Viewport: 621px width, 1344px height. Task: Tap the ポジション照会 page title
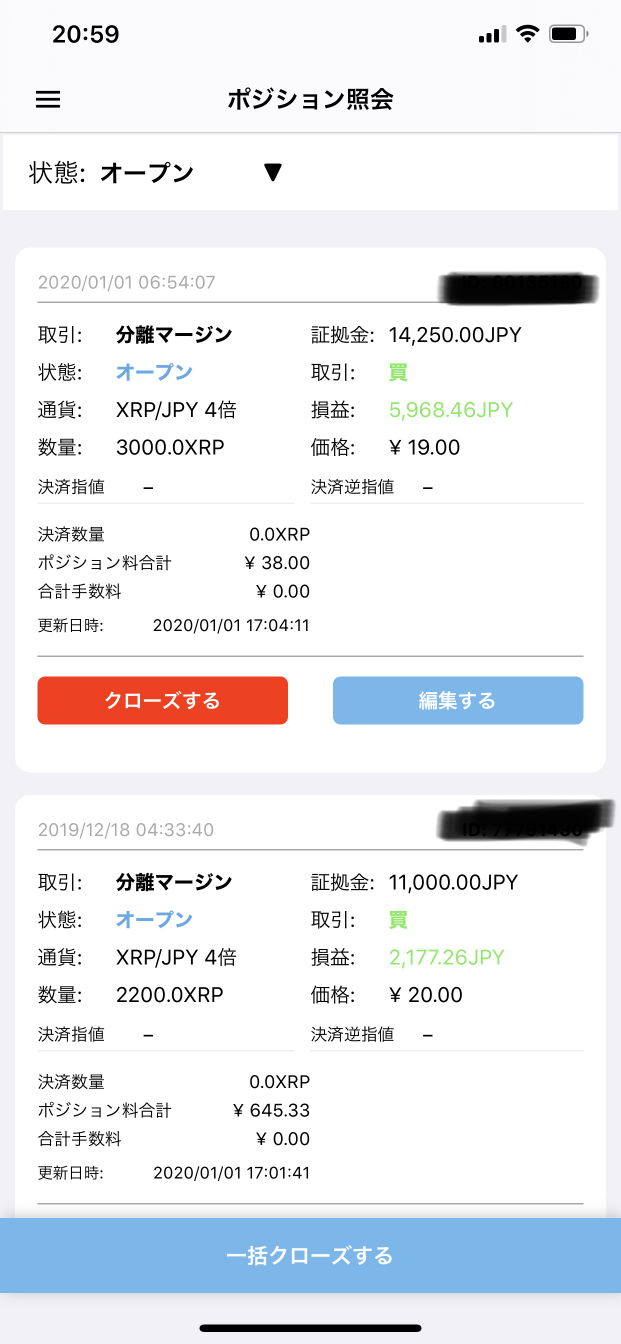pos(310,99)
